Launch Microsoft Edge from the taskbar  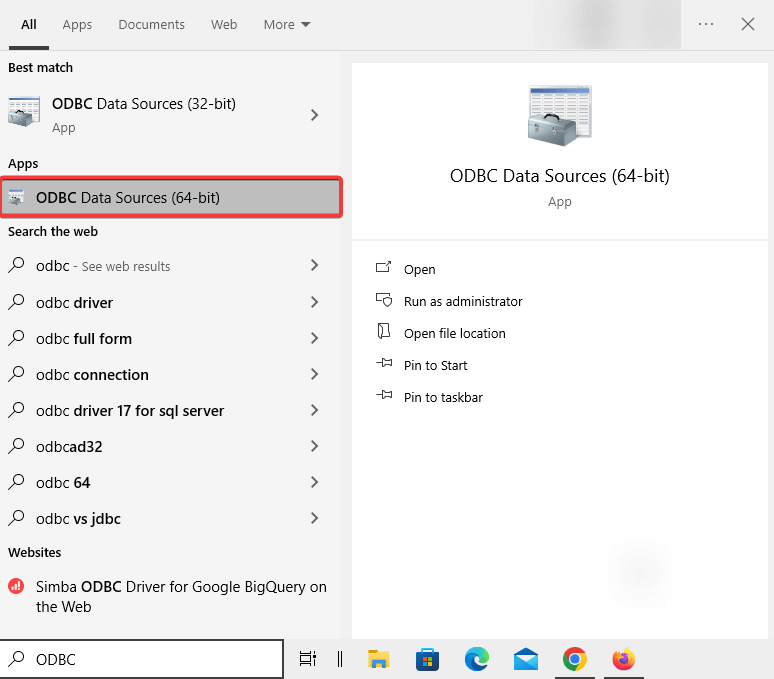(x=477, y=659)
